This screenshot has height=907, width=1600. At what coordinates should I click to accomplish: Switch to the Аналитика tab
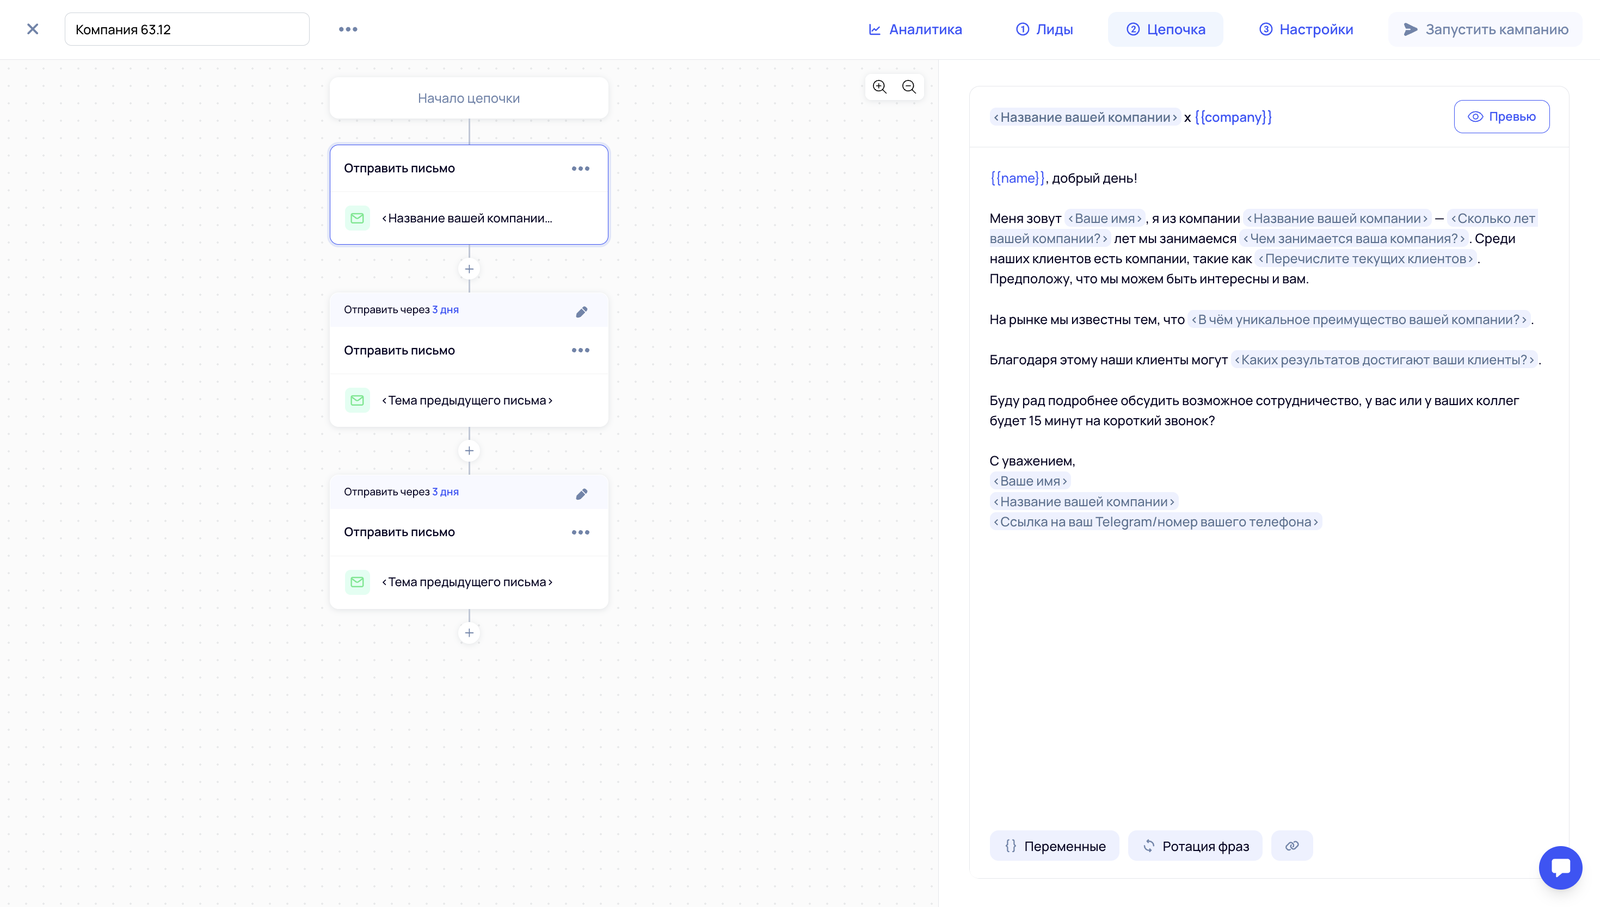[x=915, y=29]
